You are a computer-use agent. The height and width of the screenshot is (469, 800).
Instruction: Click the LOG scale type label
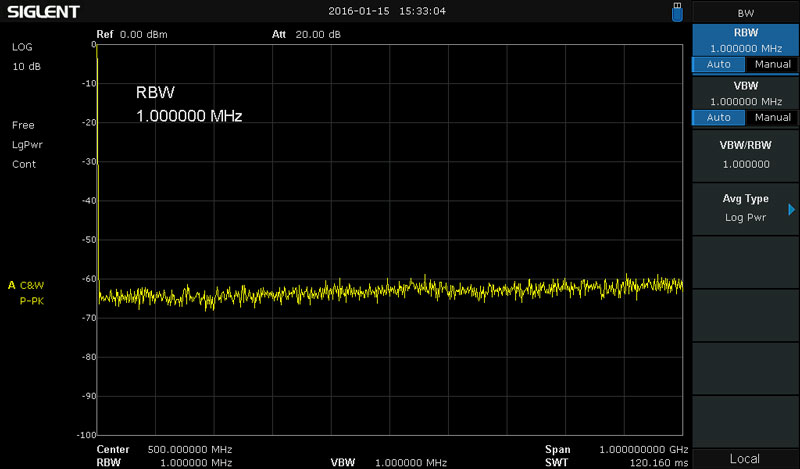point(22,48)
